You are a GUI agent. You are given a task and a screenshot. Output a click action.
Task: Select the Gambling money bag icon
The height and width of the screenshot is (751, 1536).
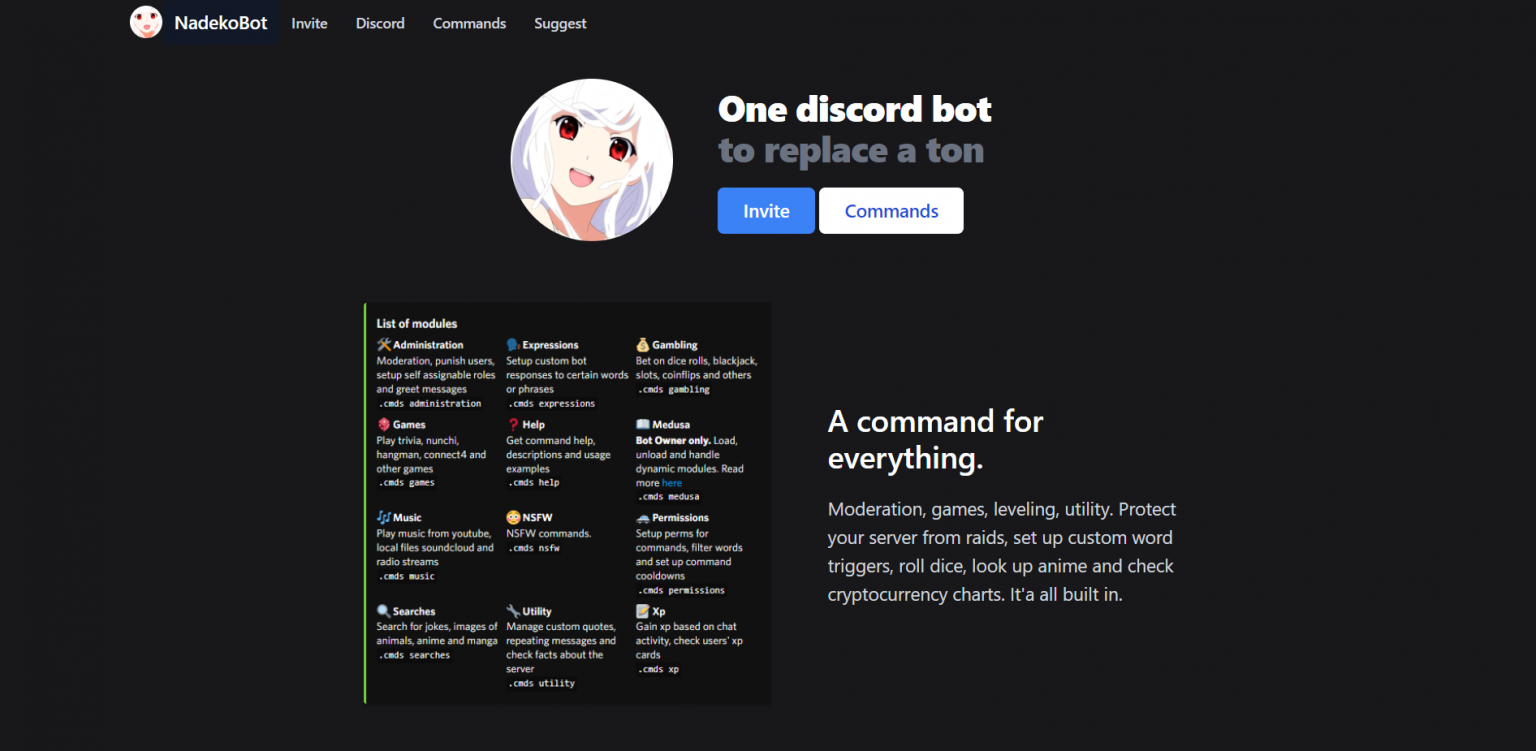[x=640, y=344]
